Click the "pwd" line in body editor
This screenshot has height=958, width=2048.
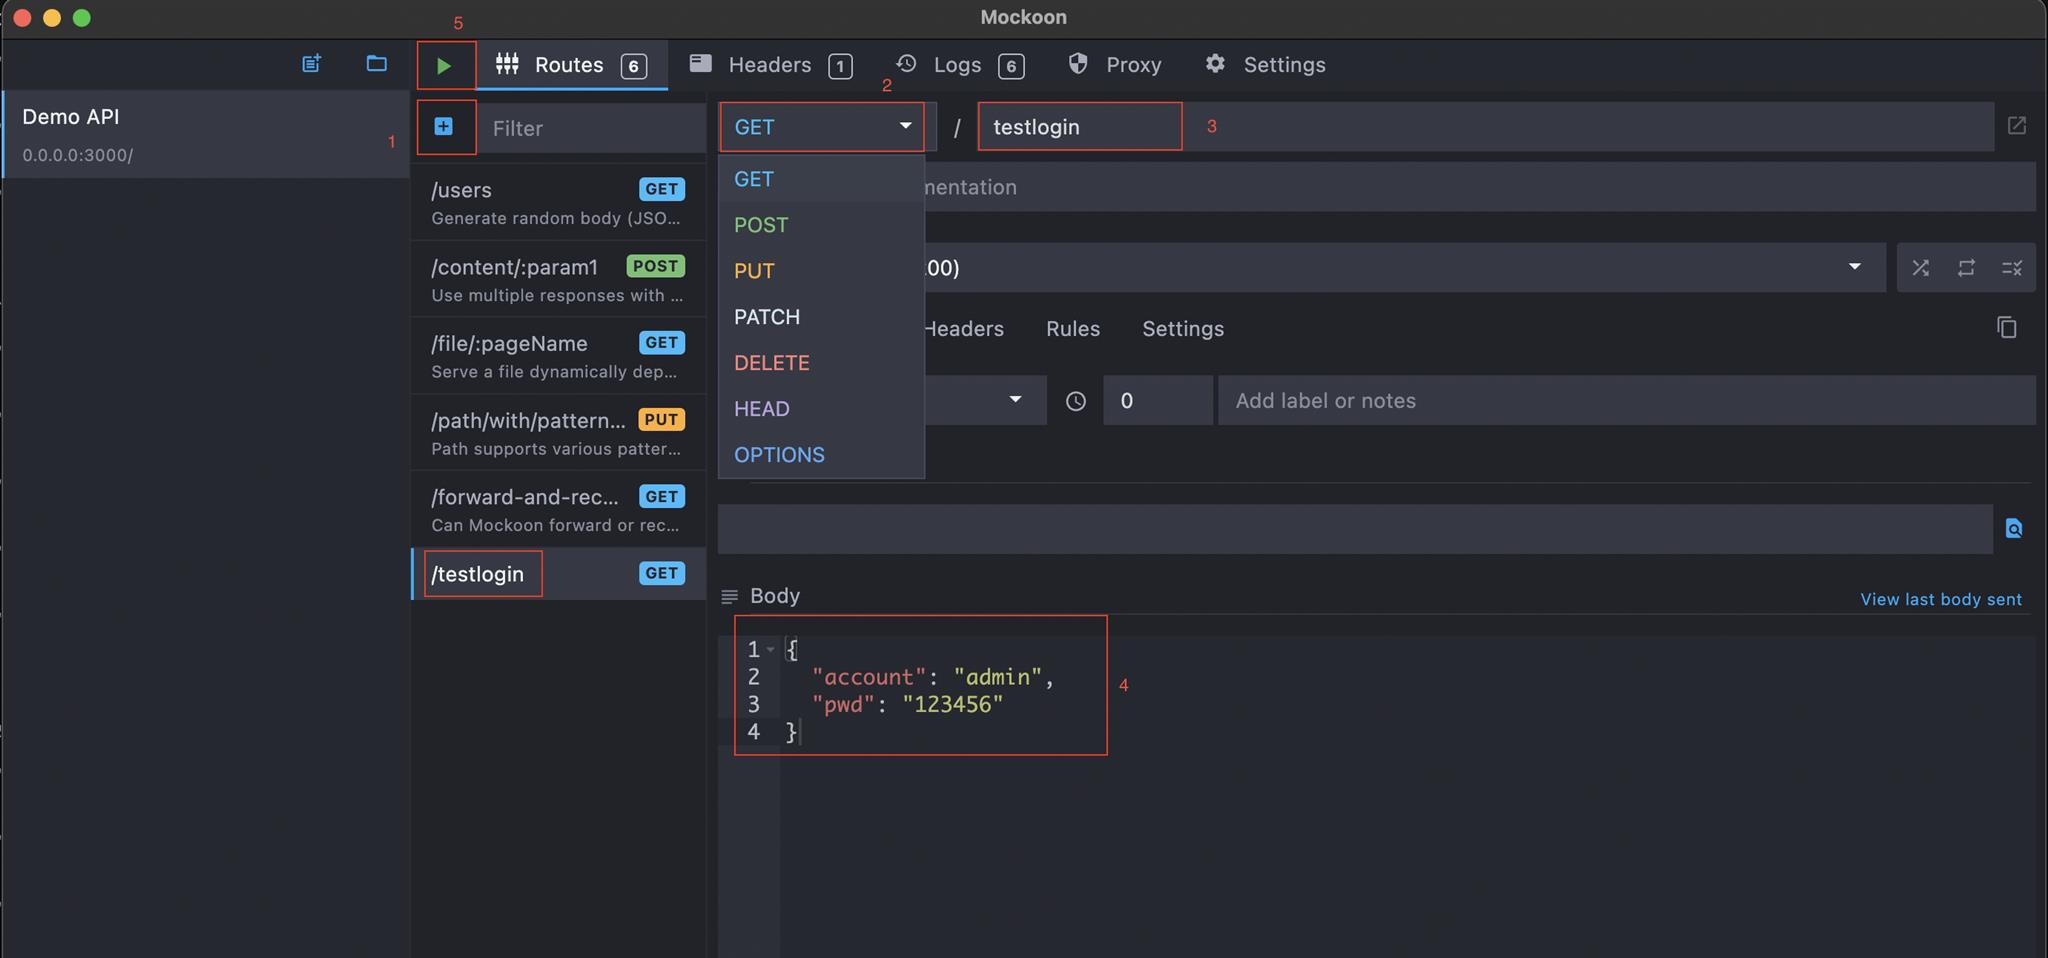pyautogui.click(x=907, y=704)
